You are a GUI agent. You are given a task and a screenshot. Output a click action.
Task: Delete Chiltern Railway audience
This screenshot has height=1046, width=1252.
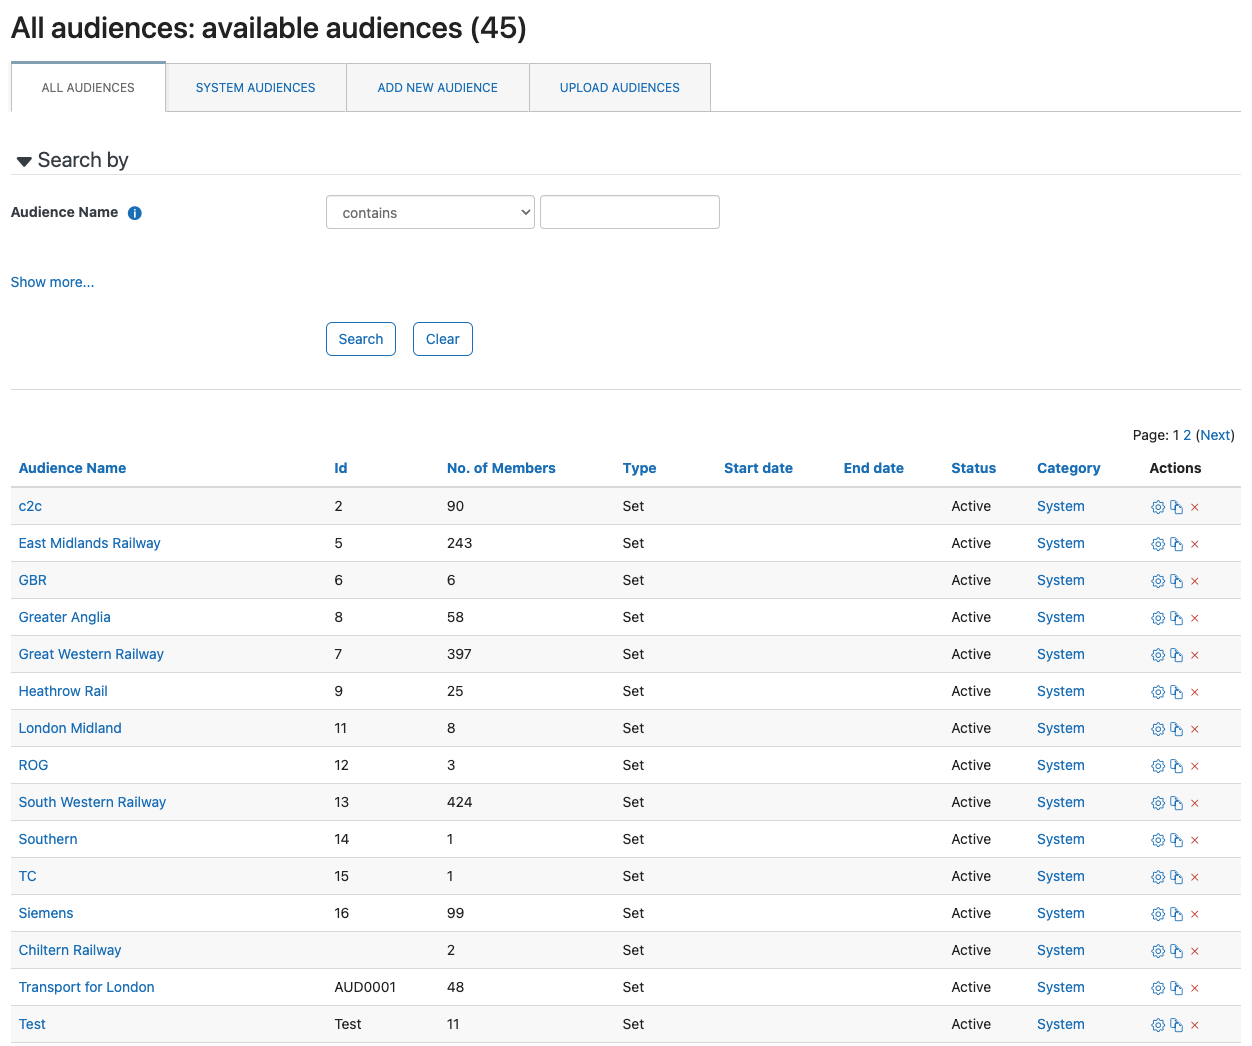coord(1195,951)
